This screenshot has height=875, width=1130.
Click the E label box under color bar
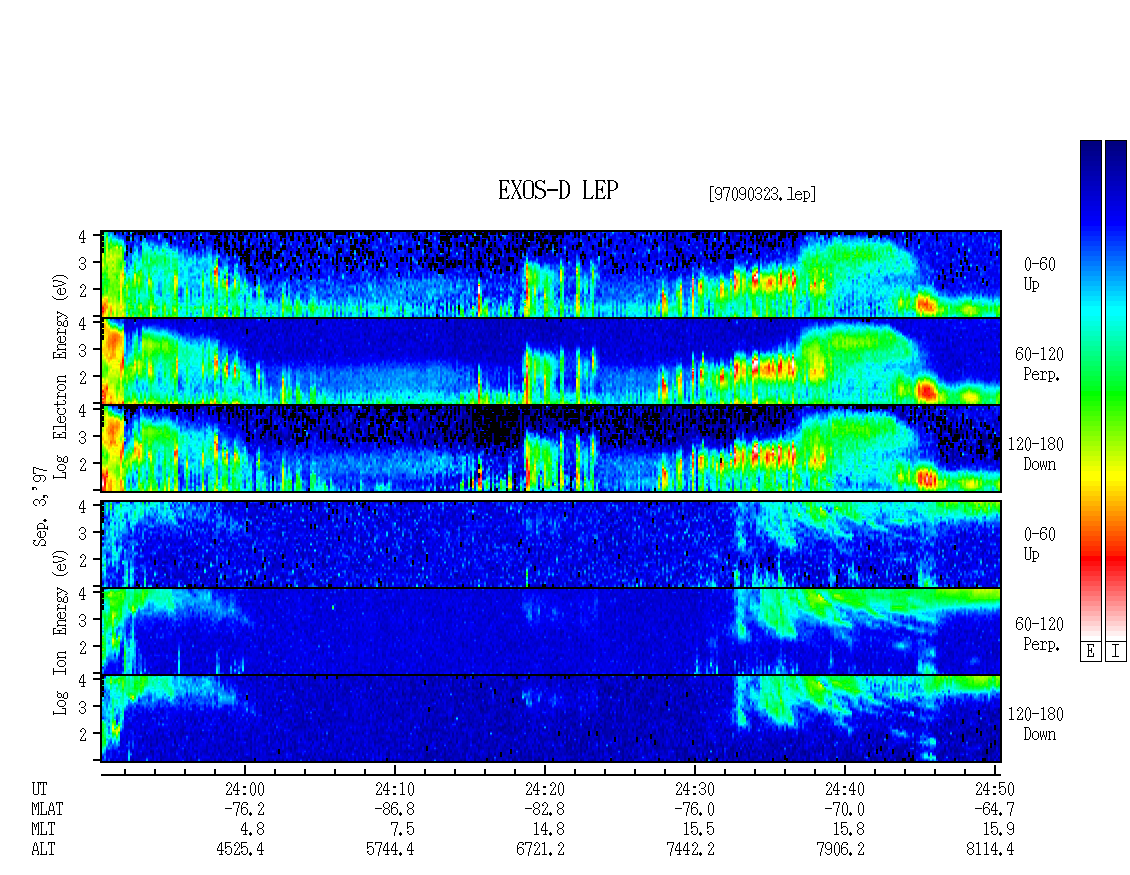coord(1090,652)
